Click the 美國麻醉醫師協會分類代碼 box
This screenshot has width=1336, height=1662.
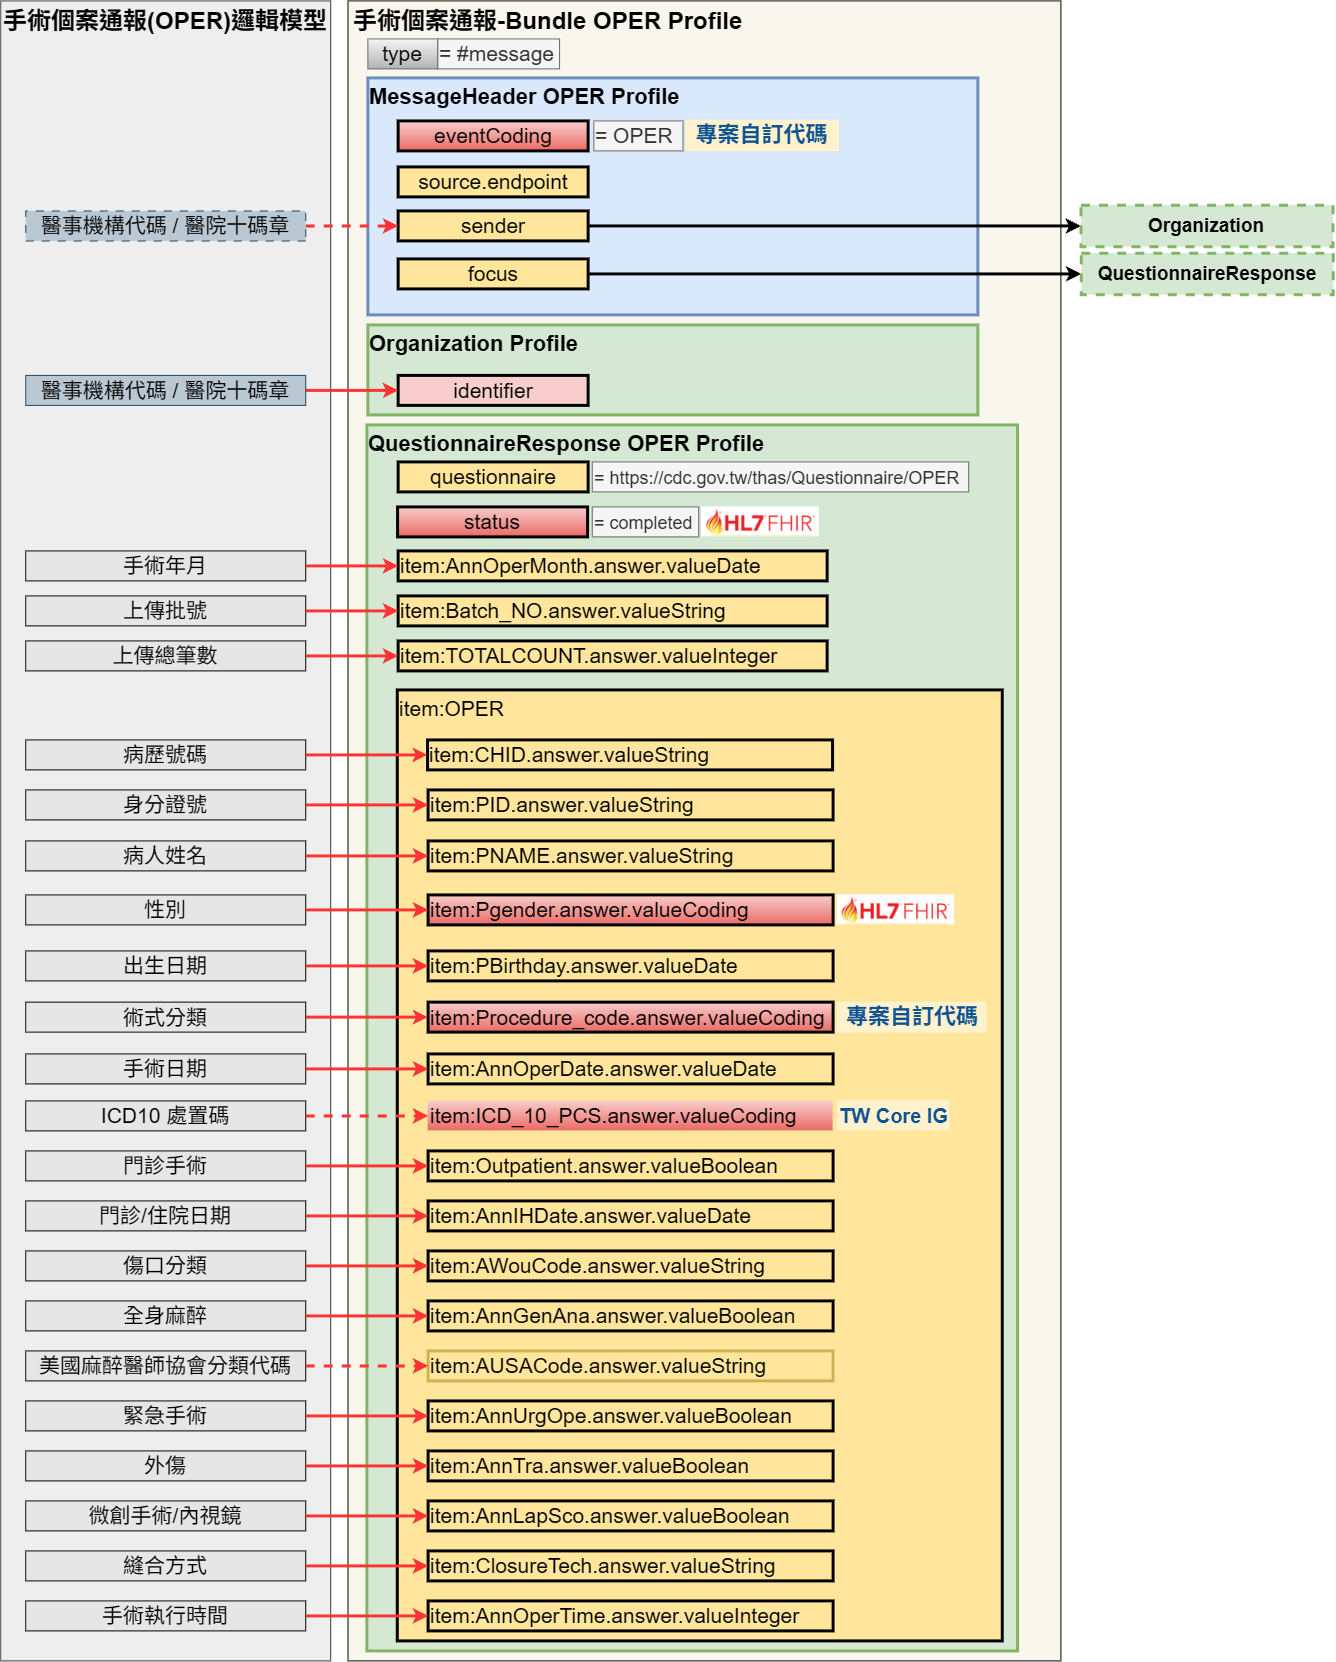(166, 1366)
